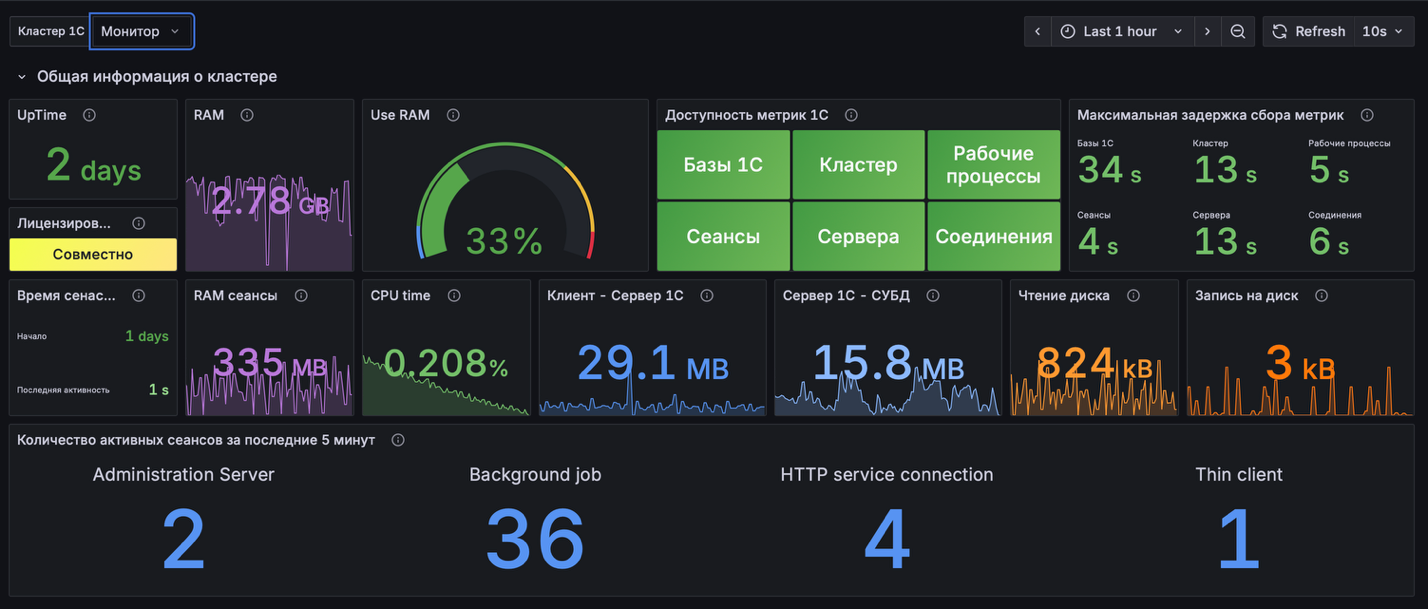Open the Монитор variable dropdown
The height and width of the screenshot is (609, 1428).
tap(141, 31)
